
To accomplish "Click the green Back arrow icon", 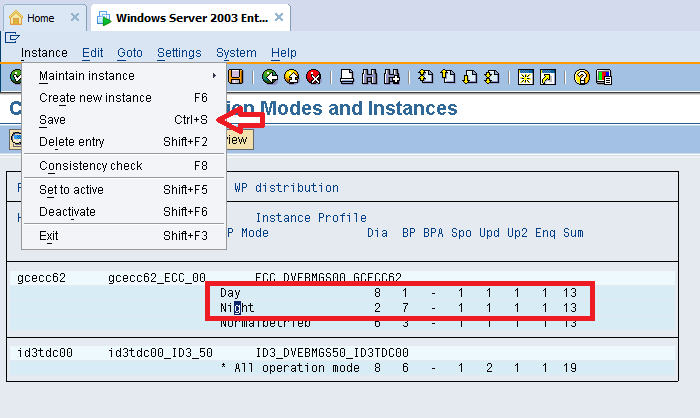I will point(270,77).
